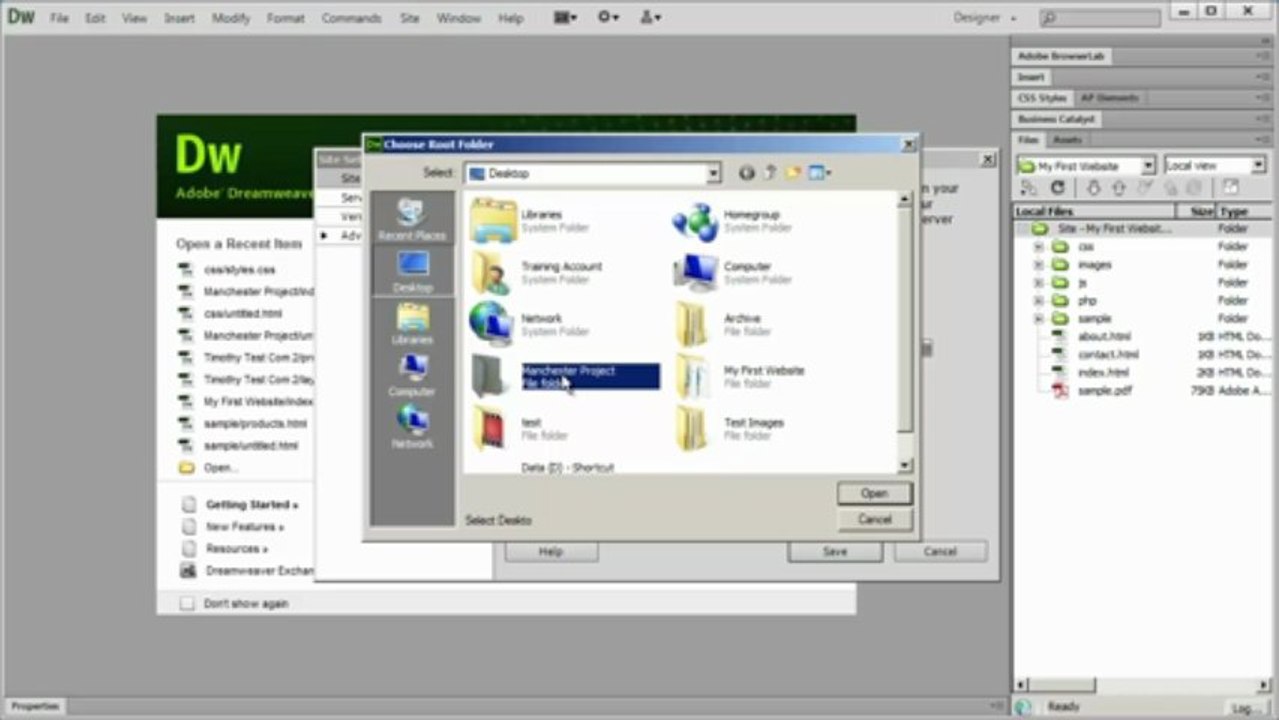Select sample.pdf in Files panel
Viewport: 1279px width, 720px height.
click(1104, 390)
